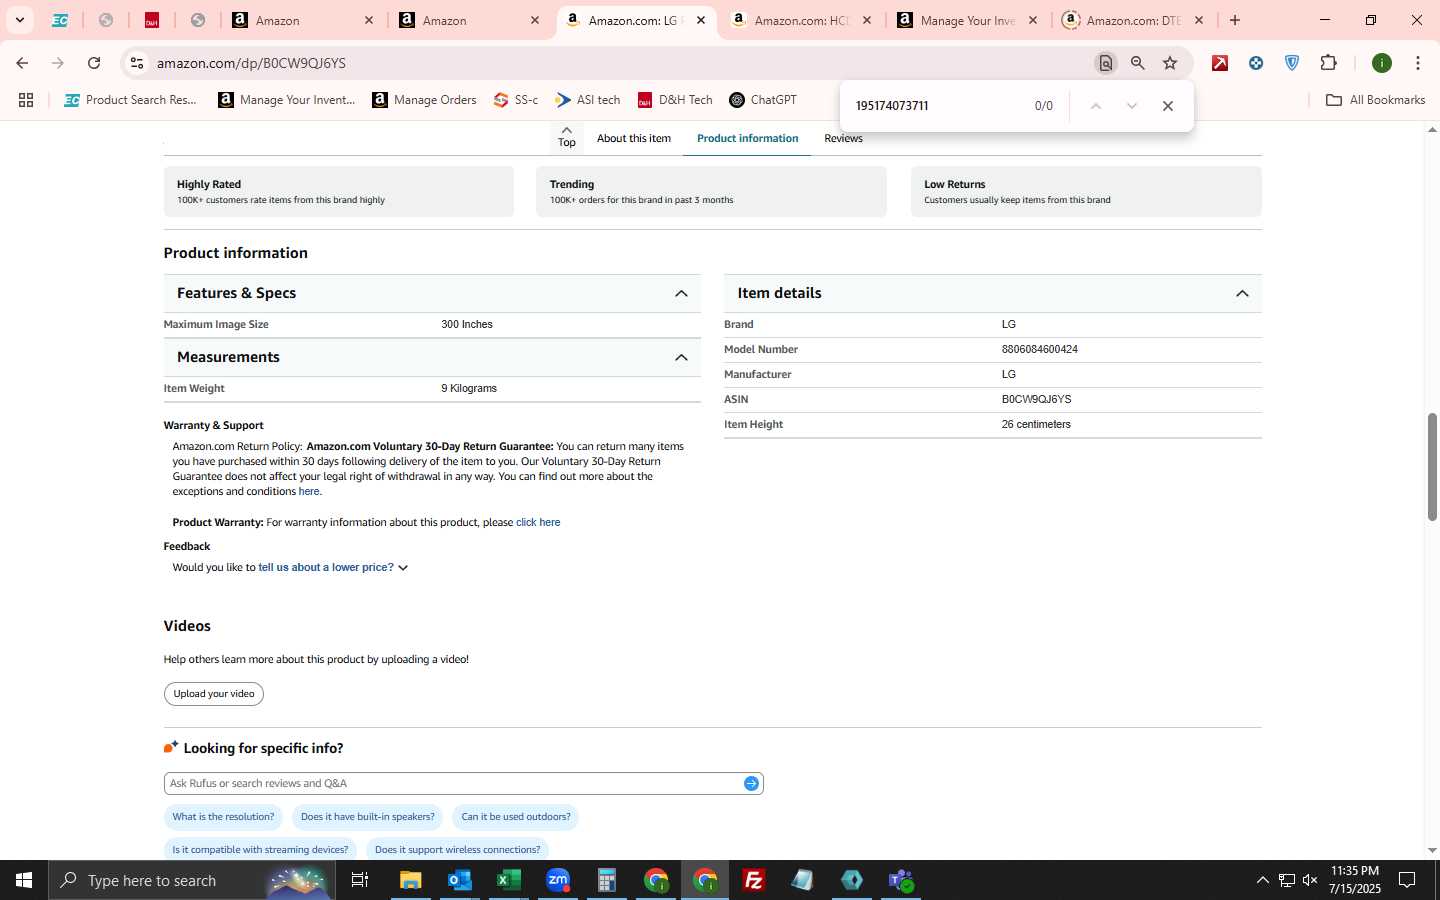Viewport: 1440px width, 900px height.
Task: Click the find-in-page magnifier icon in address bar
Action: [x=1105, y=63]
